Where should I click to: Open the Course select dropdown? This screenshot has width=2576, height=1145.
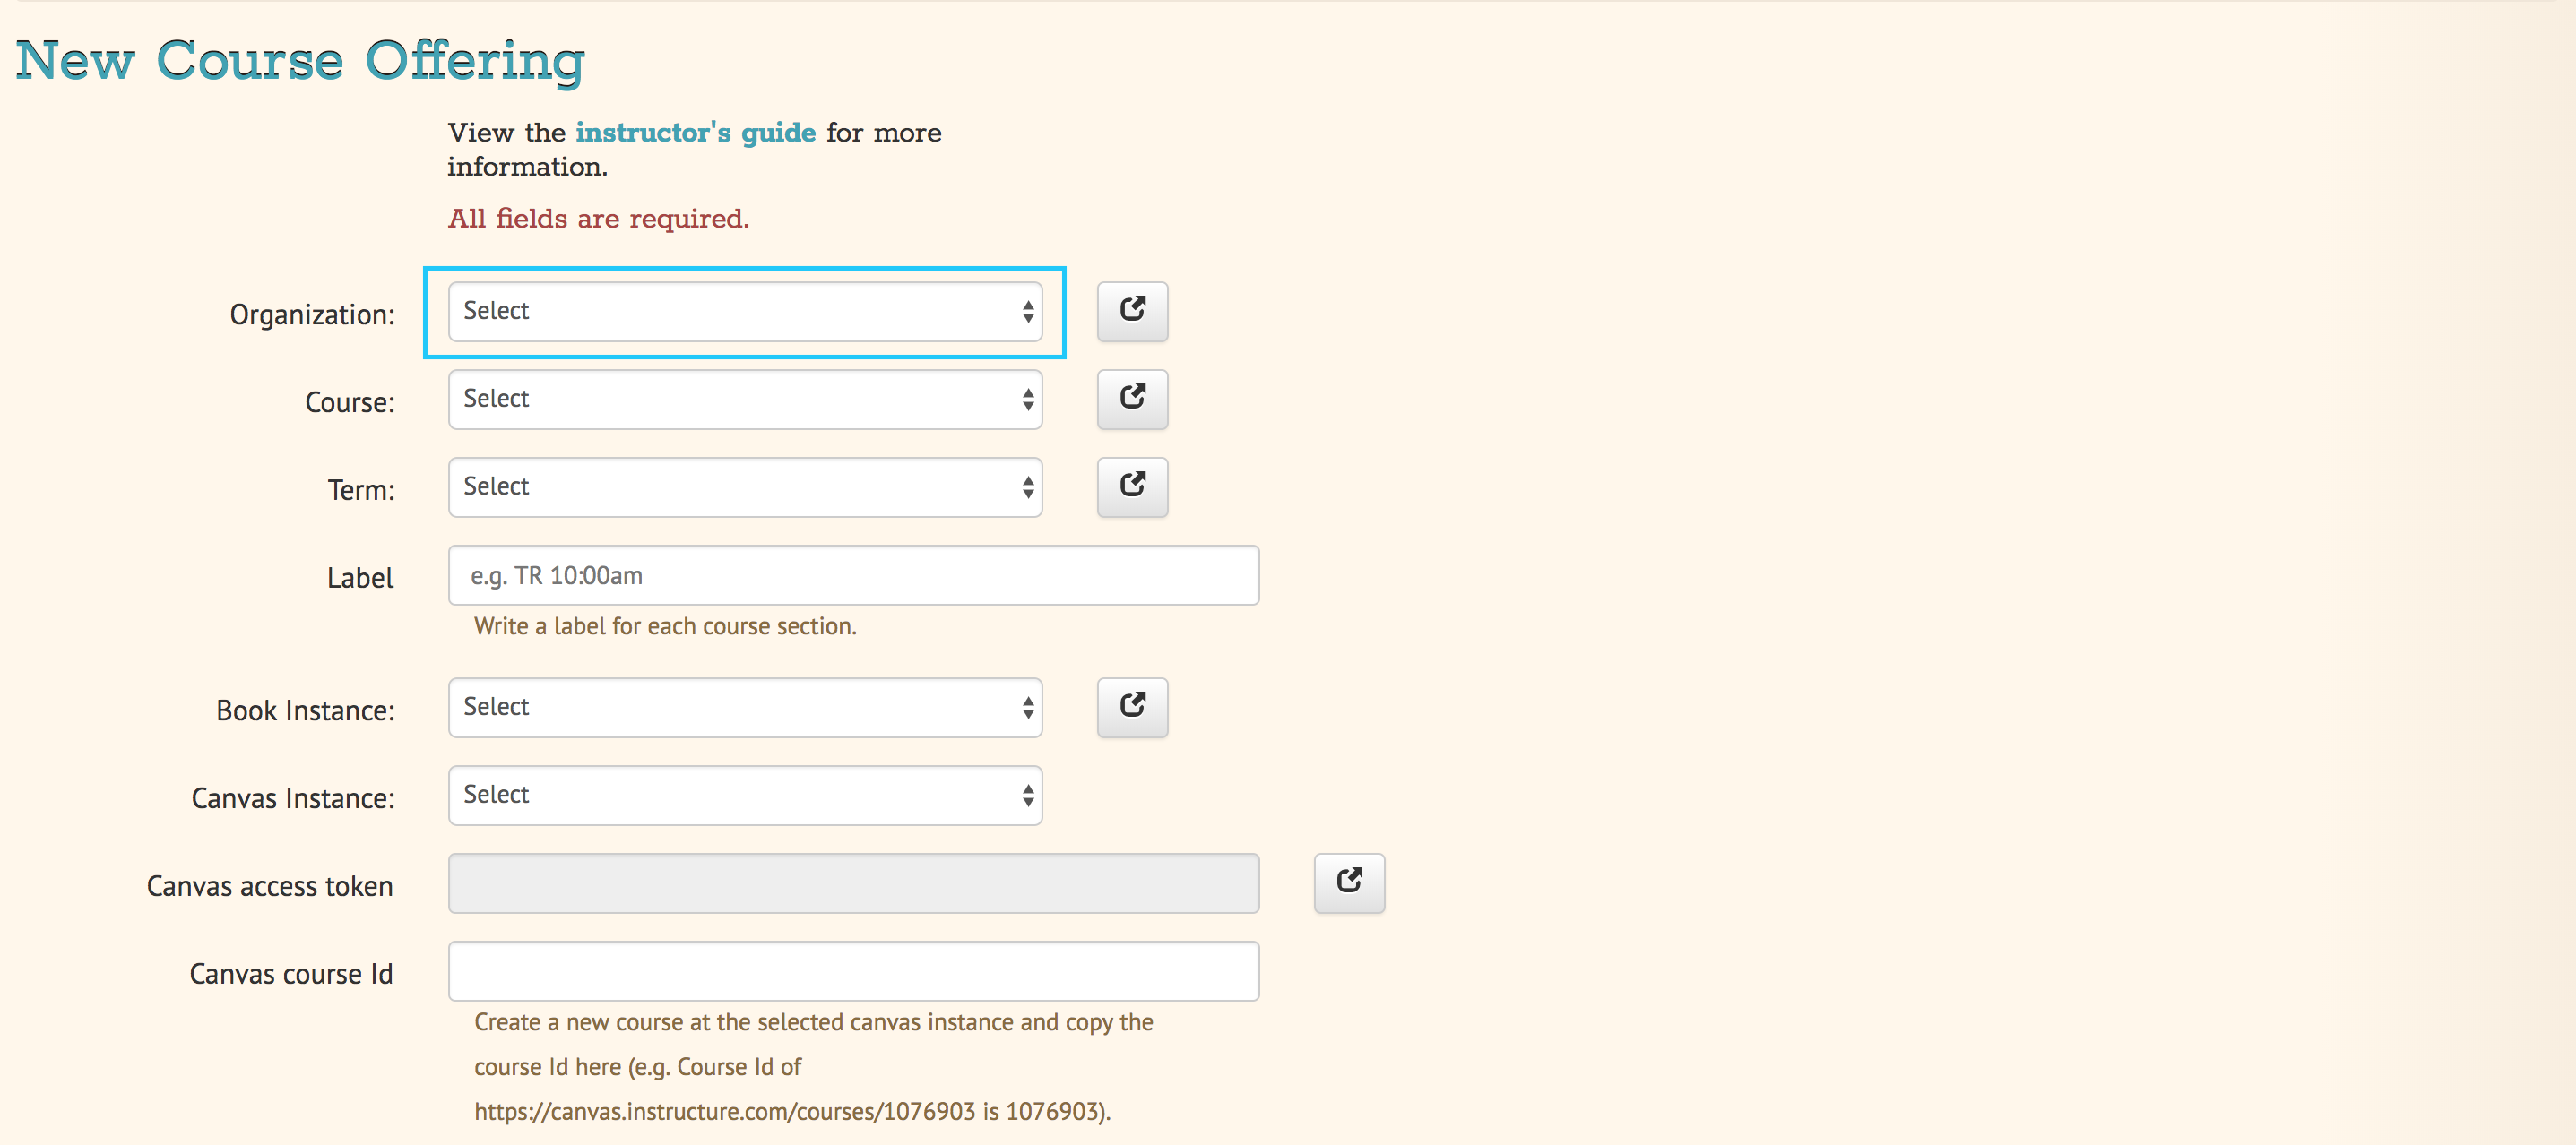click(745, 399)
